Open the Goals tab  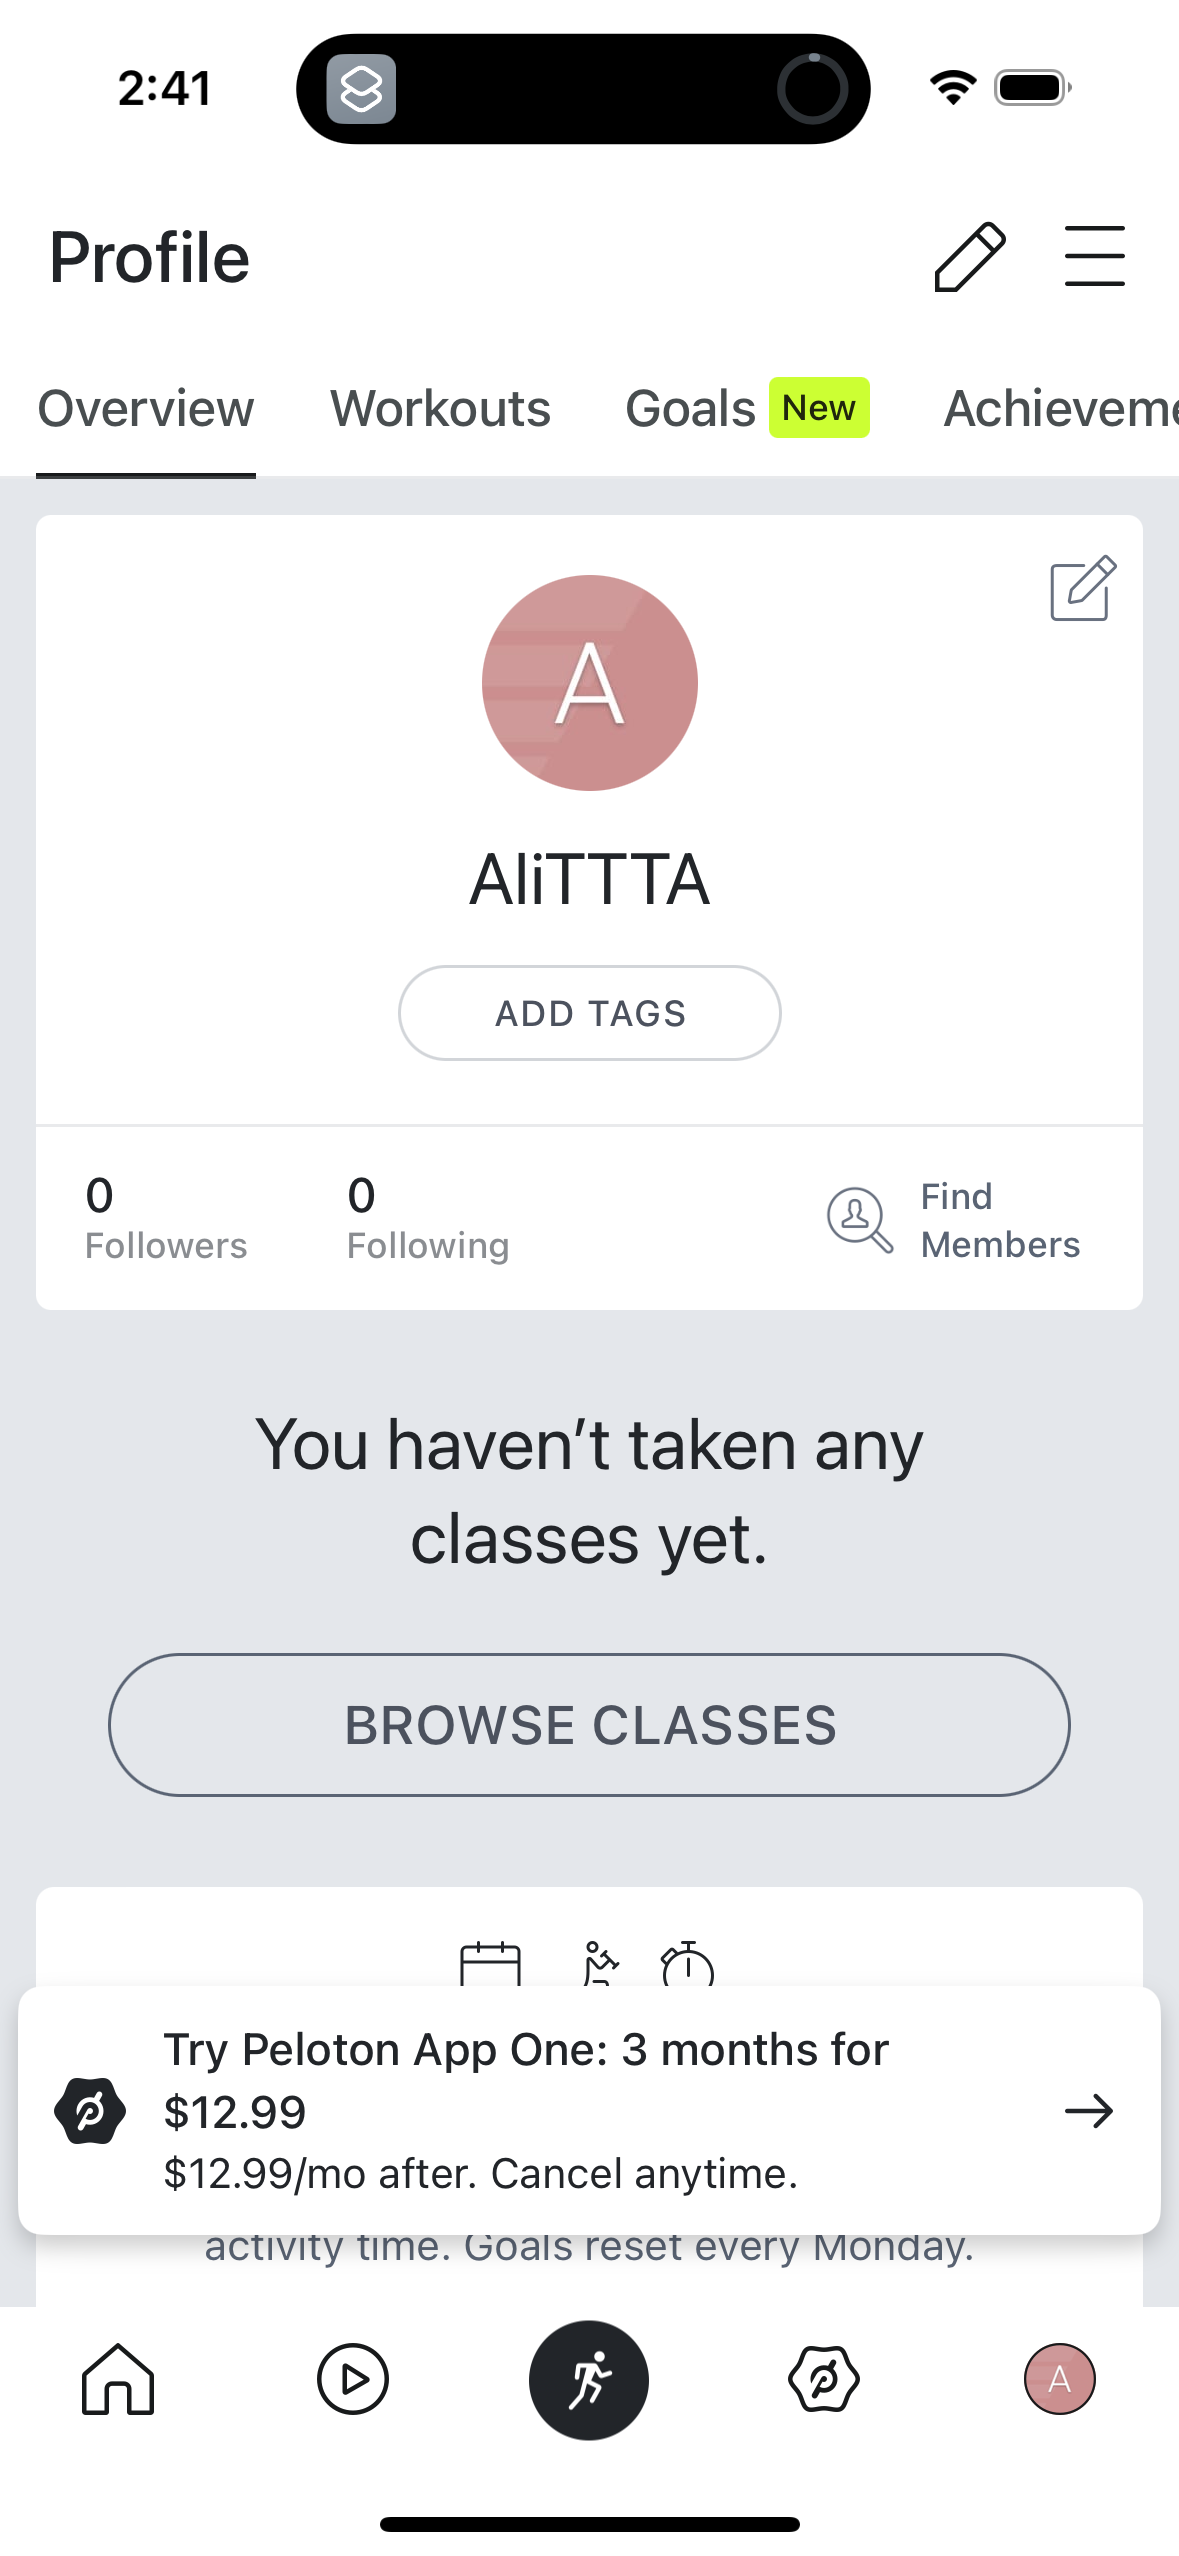tap(690, 409)
